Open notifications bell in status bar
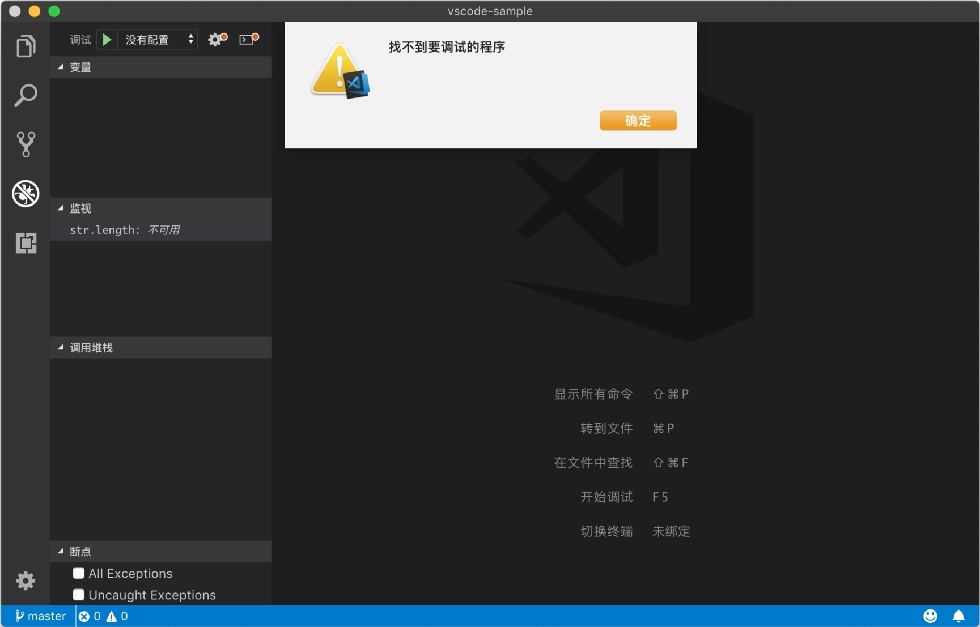The image size is (980, 627). tap(958, 616)
